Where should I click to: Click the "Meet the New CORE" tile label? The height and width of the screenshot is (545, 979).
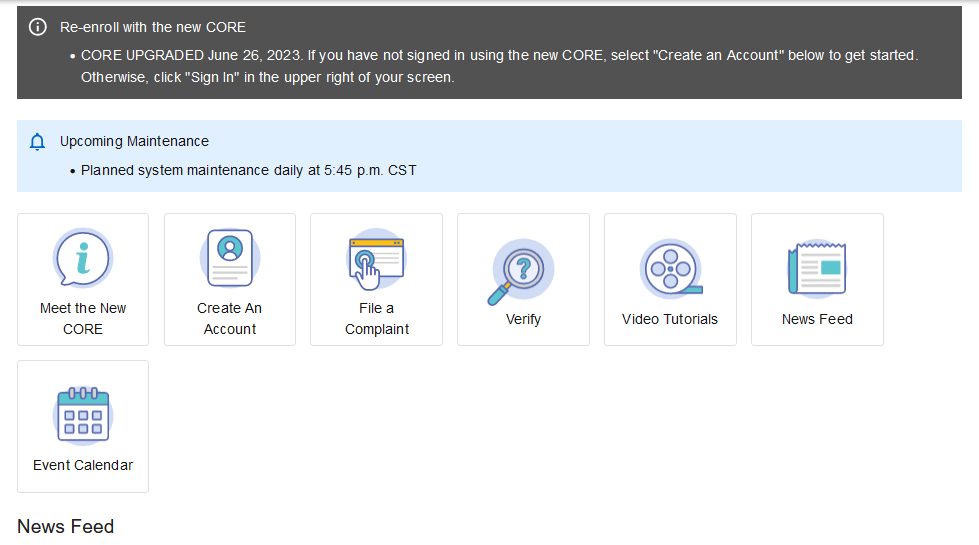point(83,318)
